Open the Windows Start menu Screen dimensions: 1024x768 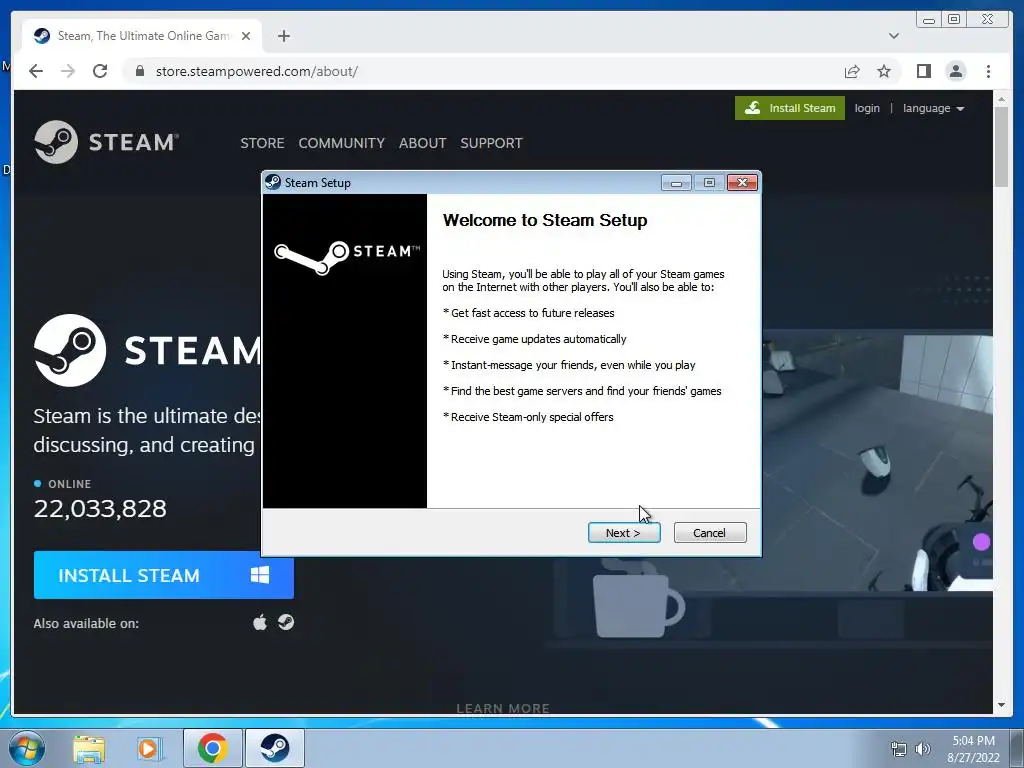click(27, 748)
